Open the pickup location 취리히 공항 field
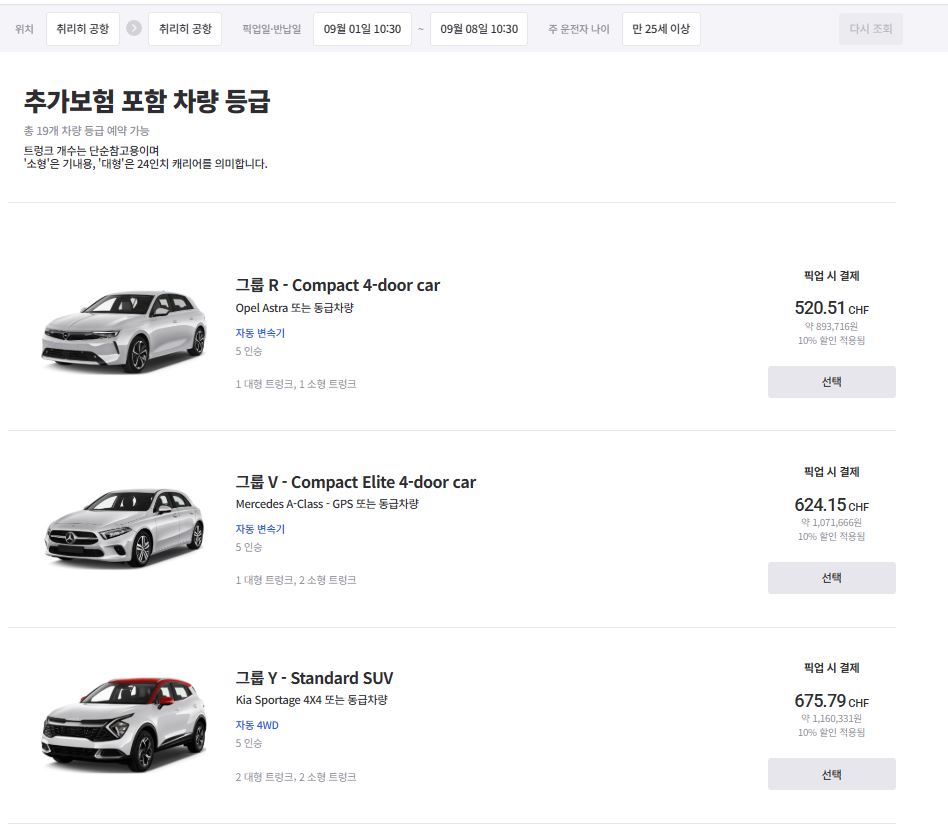The image size is (948, 833). 83,29
